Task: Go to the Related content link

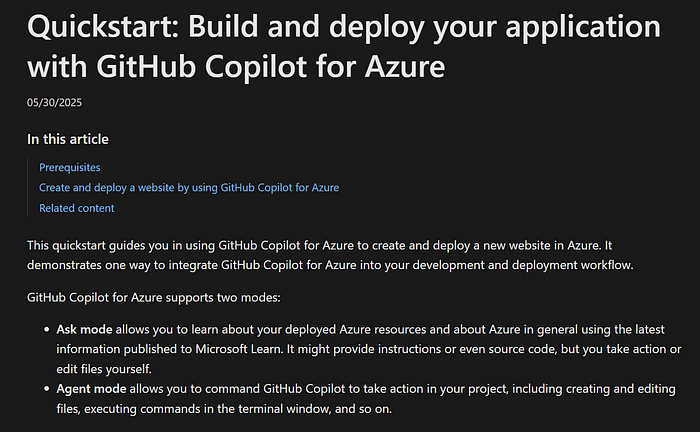Action: pyautogui.click(x=76, y=208)
